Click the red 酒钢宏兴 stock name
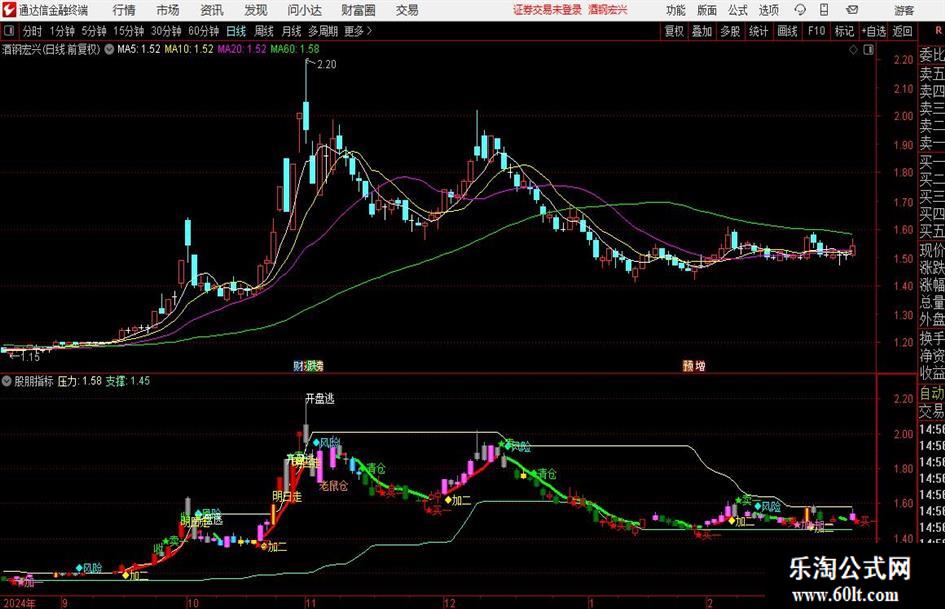The height and width of the screenshot is (609, 945). click(608, 10)
